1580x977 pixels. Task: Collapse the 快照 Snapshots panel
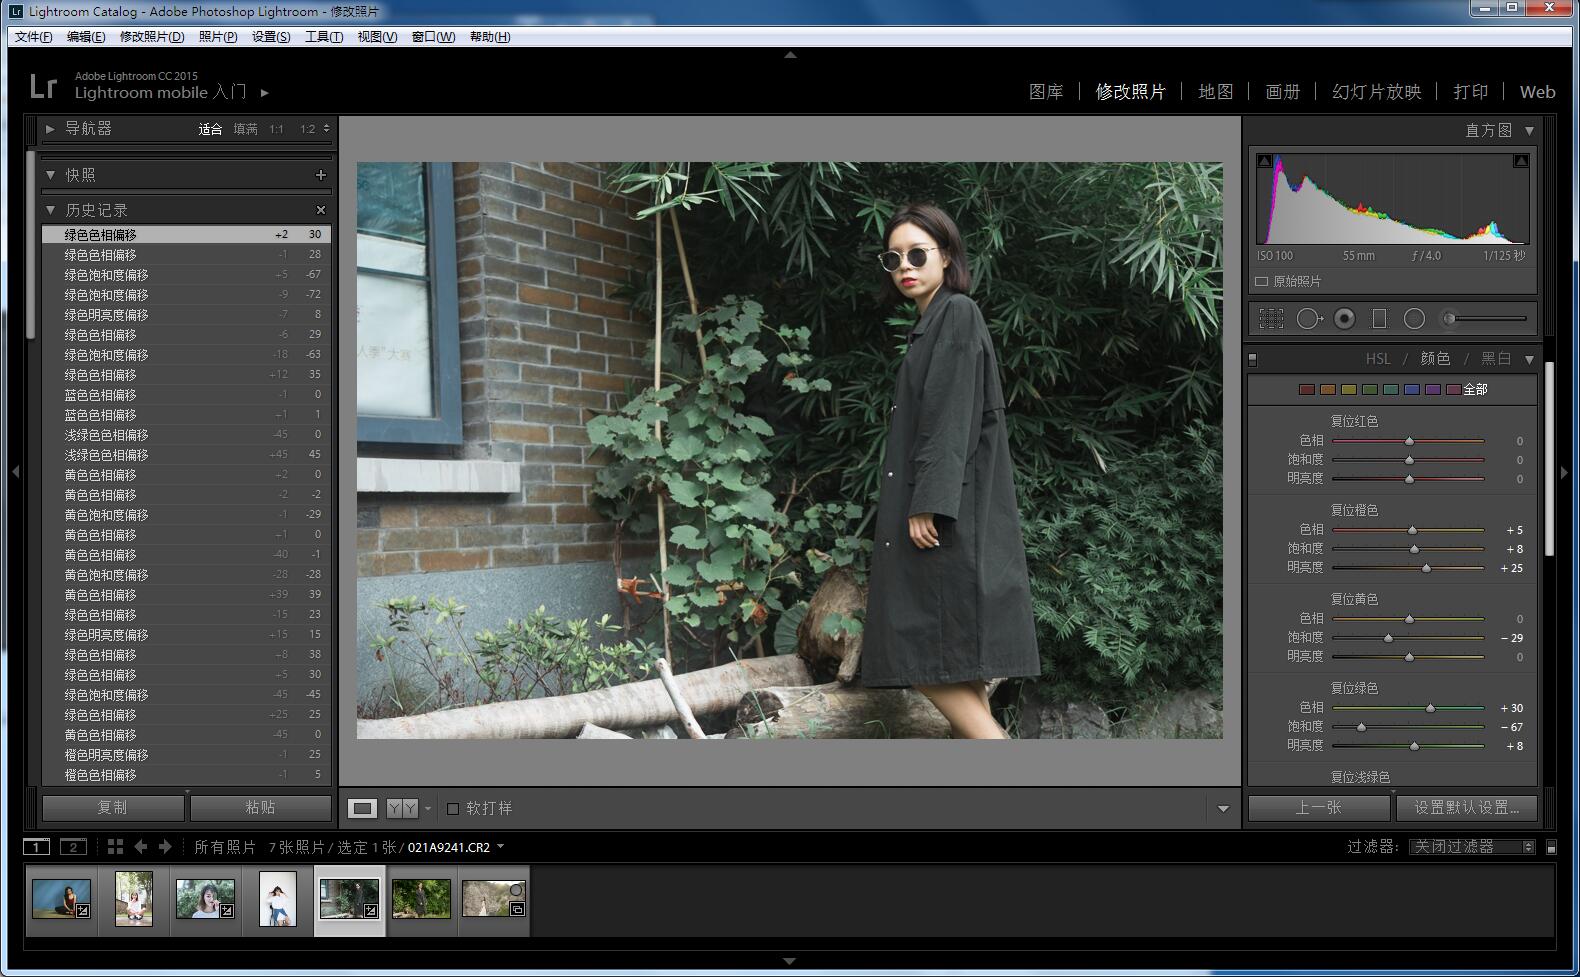pyautogui.click(x=50, y=175)
